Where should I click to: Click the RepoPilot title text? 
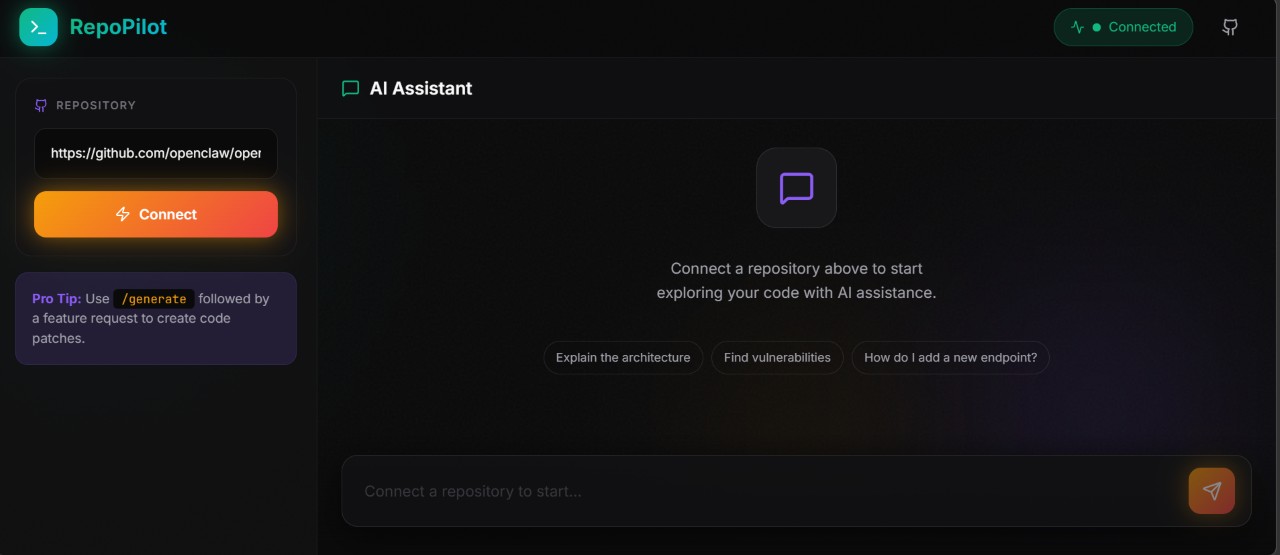(118, 27)
